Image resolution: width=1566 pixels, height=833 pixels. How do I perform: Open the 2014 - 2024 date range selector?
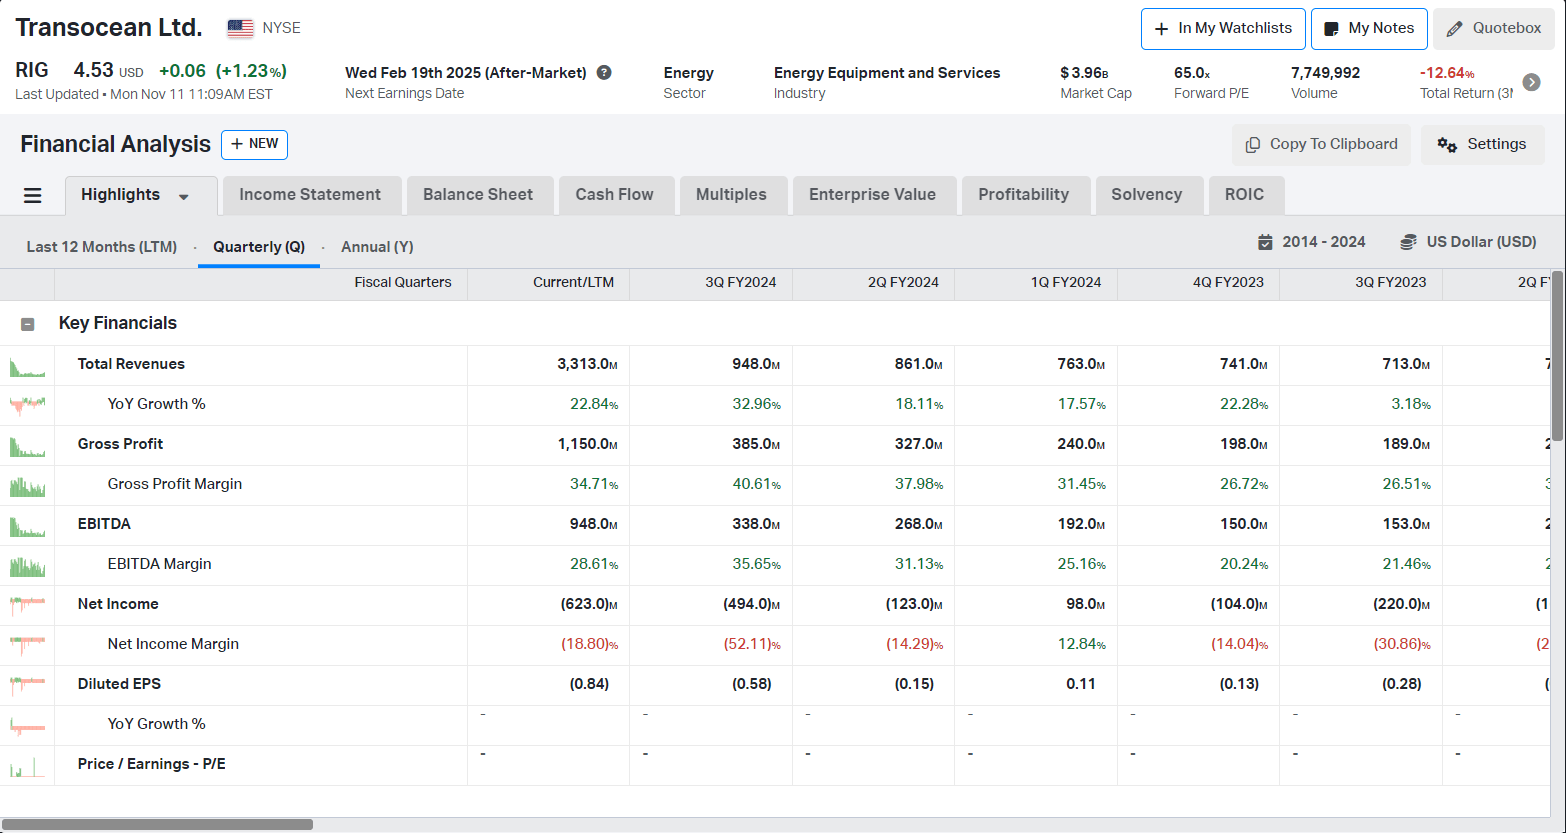(x=1311, y=242)
